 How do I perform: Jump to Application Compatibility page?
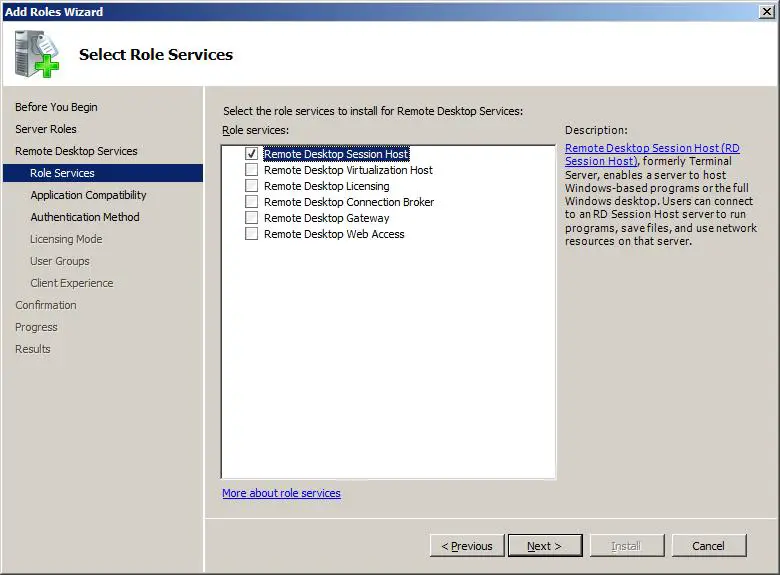click(88, 195)
